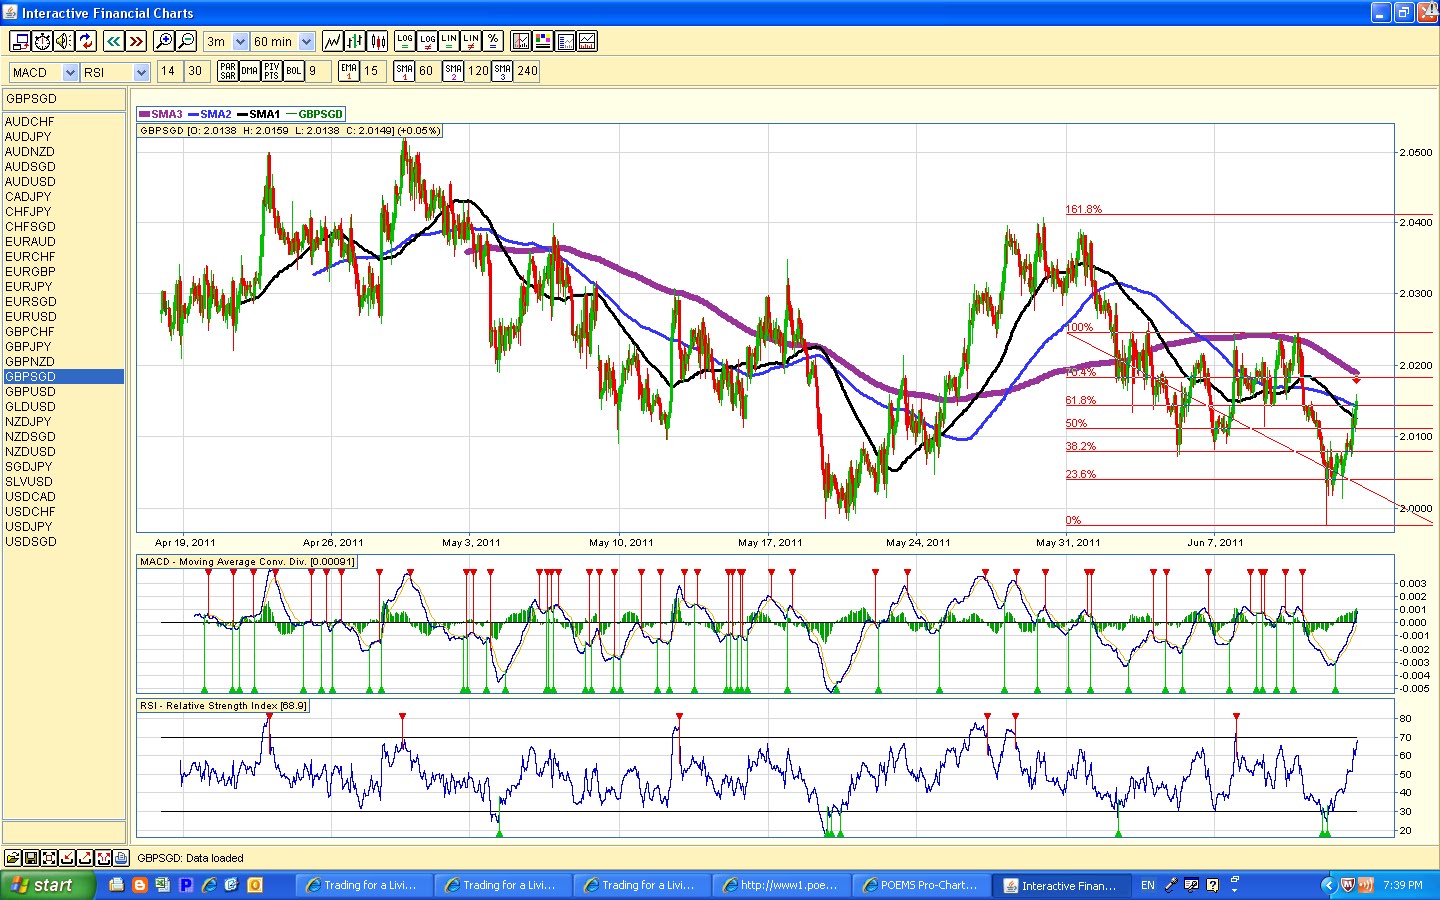The width and height of the screenshot is (1440, 900).
Task: Click the Bollinger period field showing 9
Action: tap(317, 71)
